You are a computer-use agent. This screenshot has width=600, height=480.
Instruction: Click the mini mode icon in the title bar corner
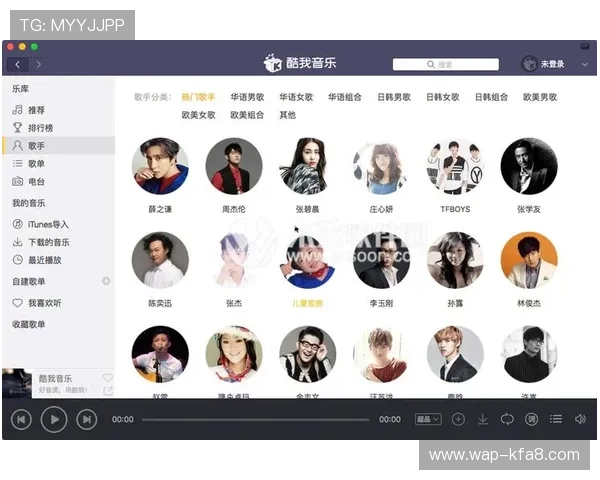pos(585,47)
